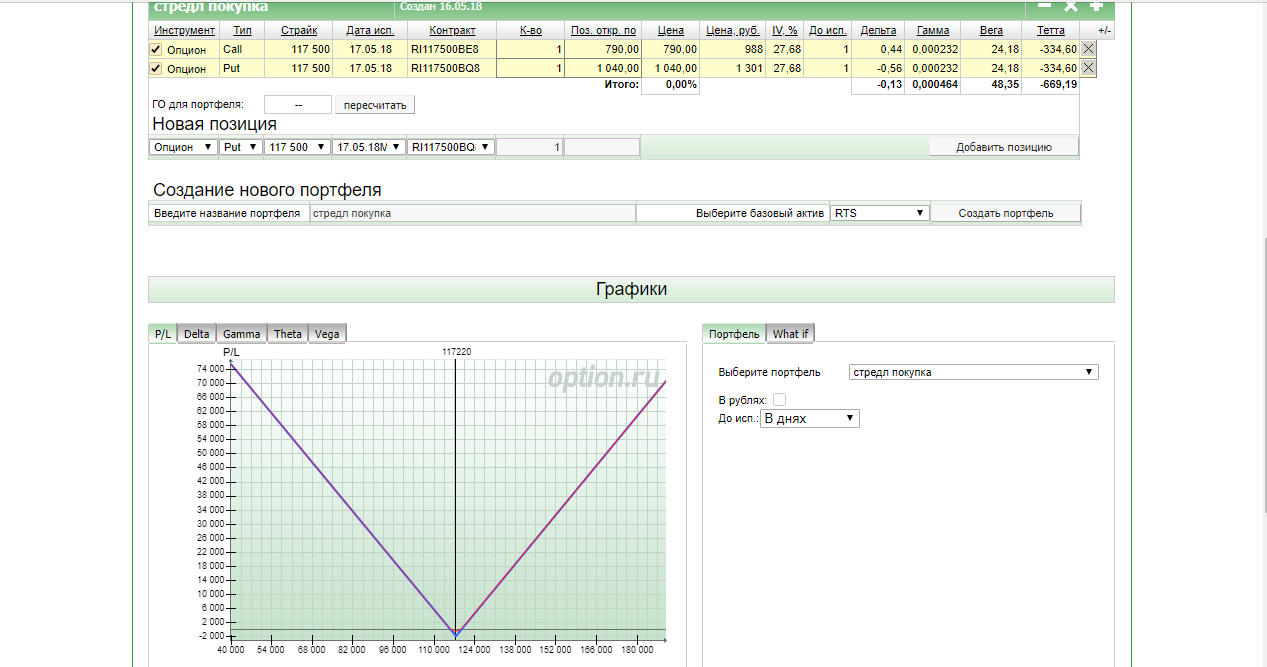Open the RTS base asset dropdown

879,213
